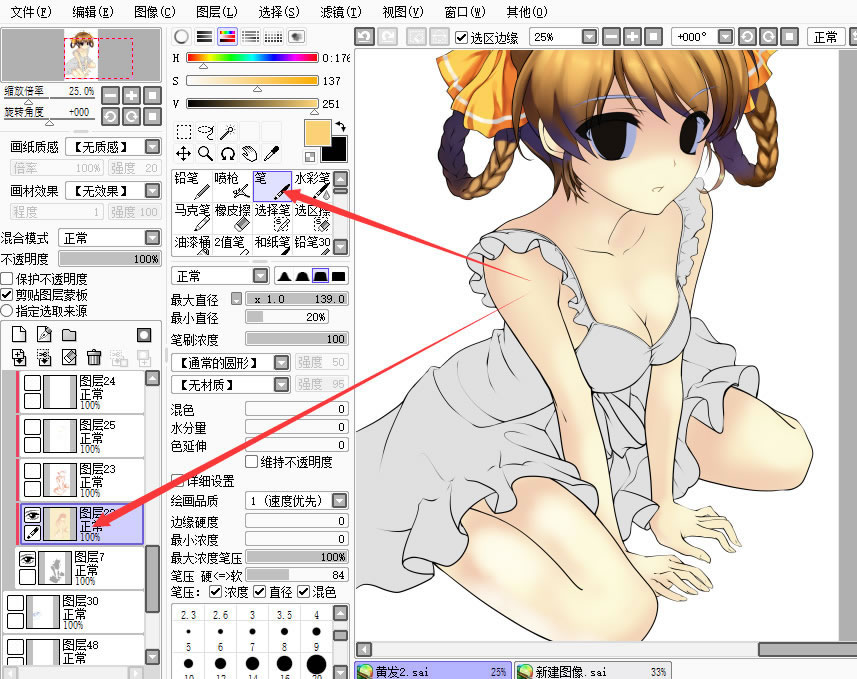Create a new linework layer

44,334
